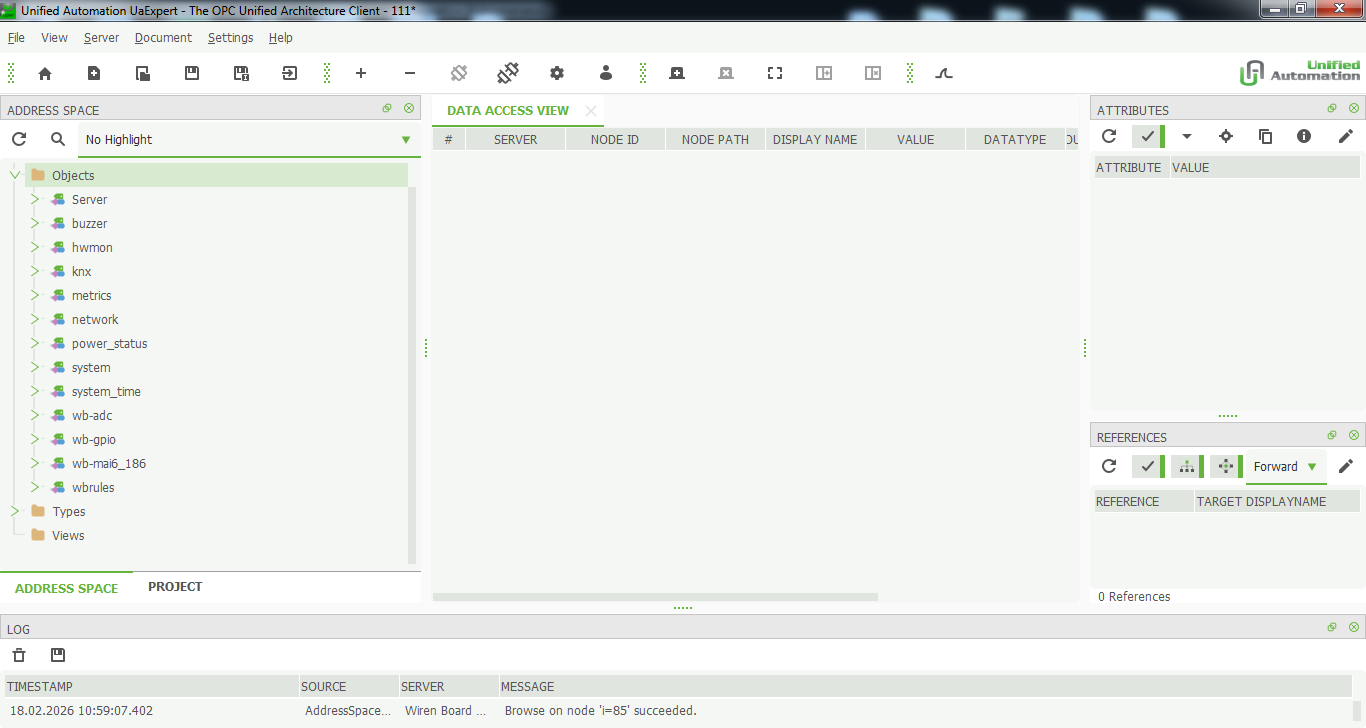Screen dimensions: 1366x728
Task: Open the Forward reference direction dropdown
Action: coord(1285,466)
